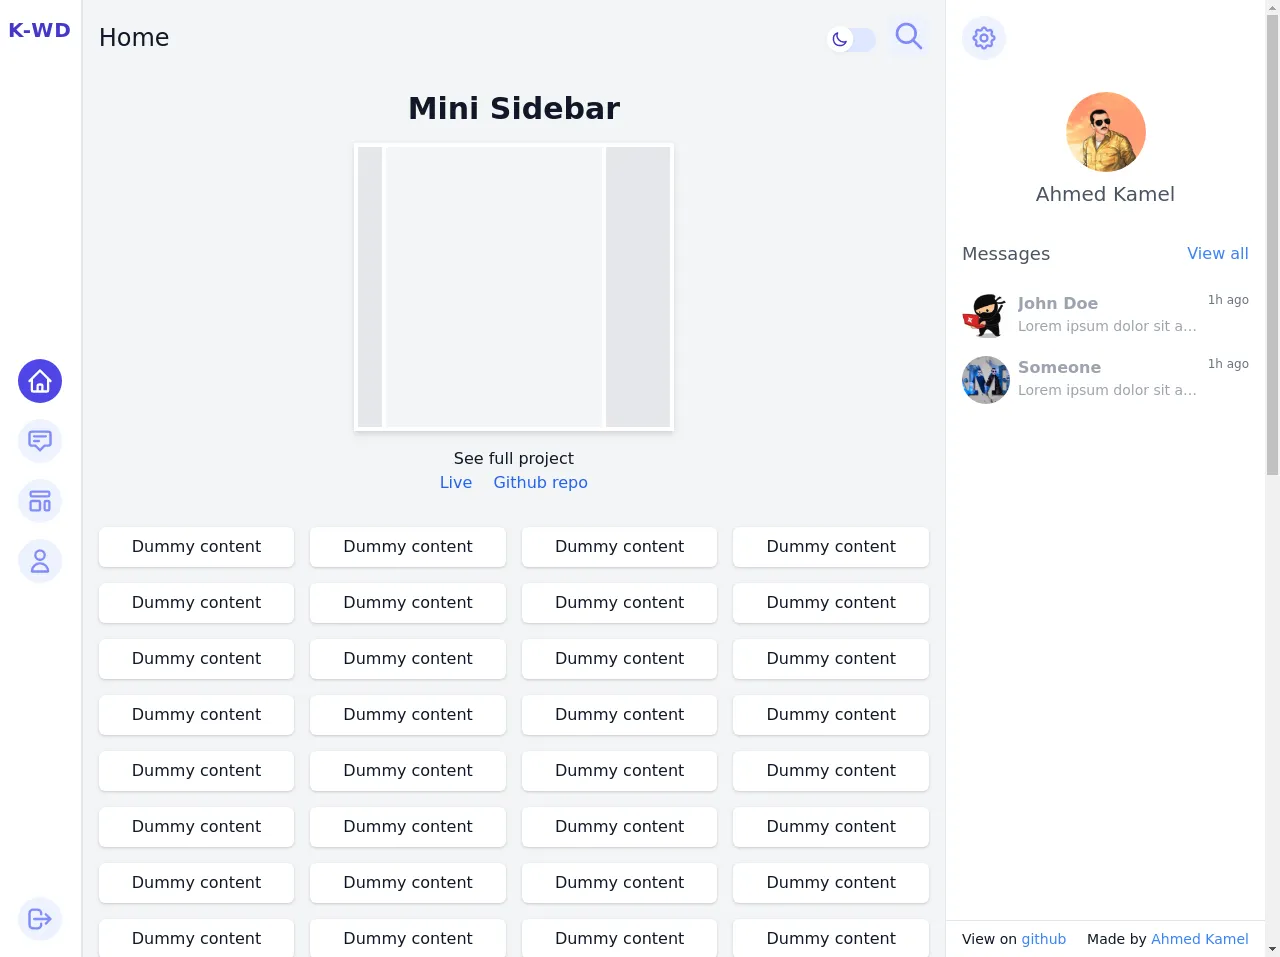Click the scrollbar down arrow
The width and height of the screenshot is (1280, 957).
tap(1272, 948)
